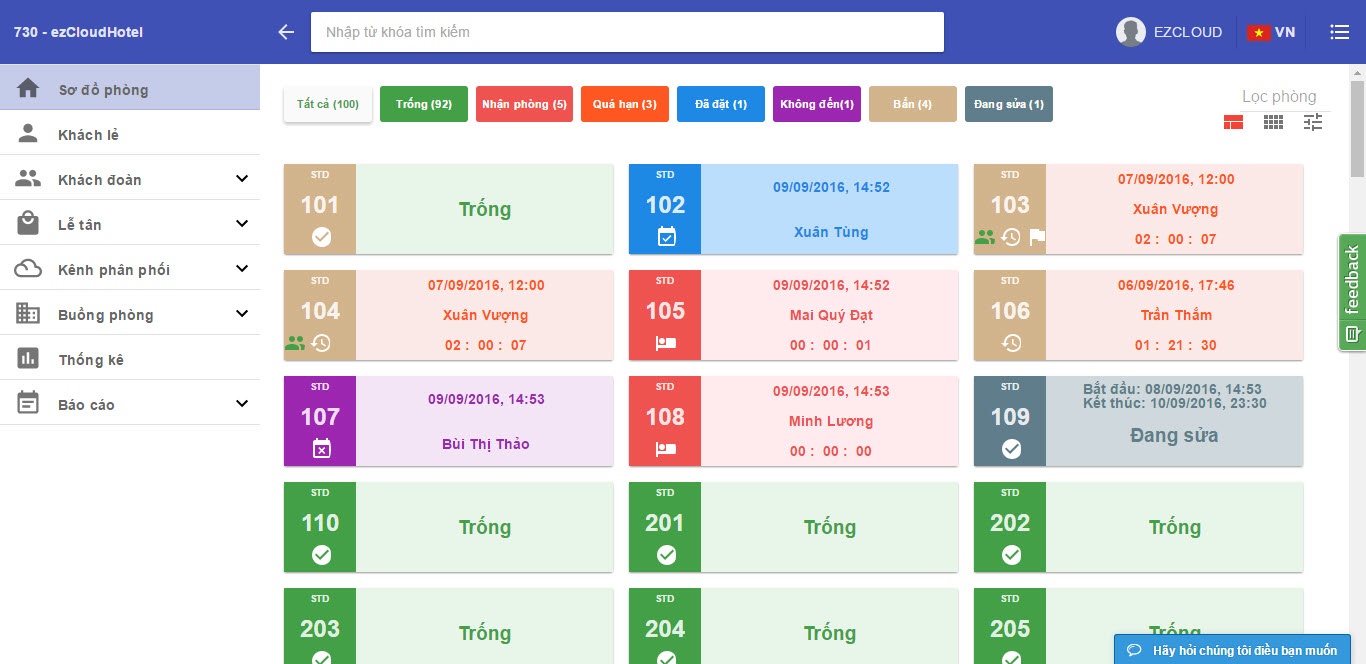The width and height of the screenshot is (1366, 664).
Task: Click the bed icon on room 105
Action: click(665, 343)
